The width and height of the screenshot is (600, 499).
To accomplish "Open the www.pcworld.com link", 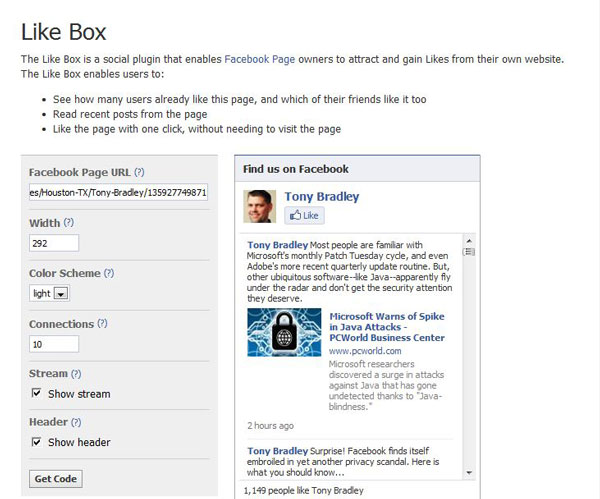I will point(365,351).
